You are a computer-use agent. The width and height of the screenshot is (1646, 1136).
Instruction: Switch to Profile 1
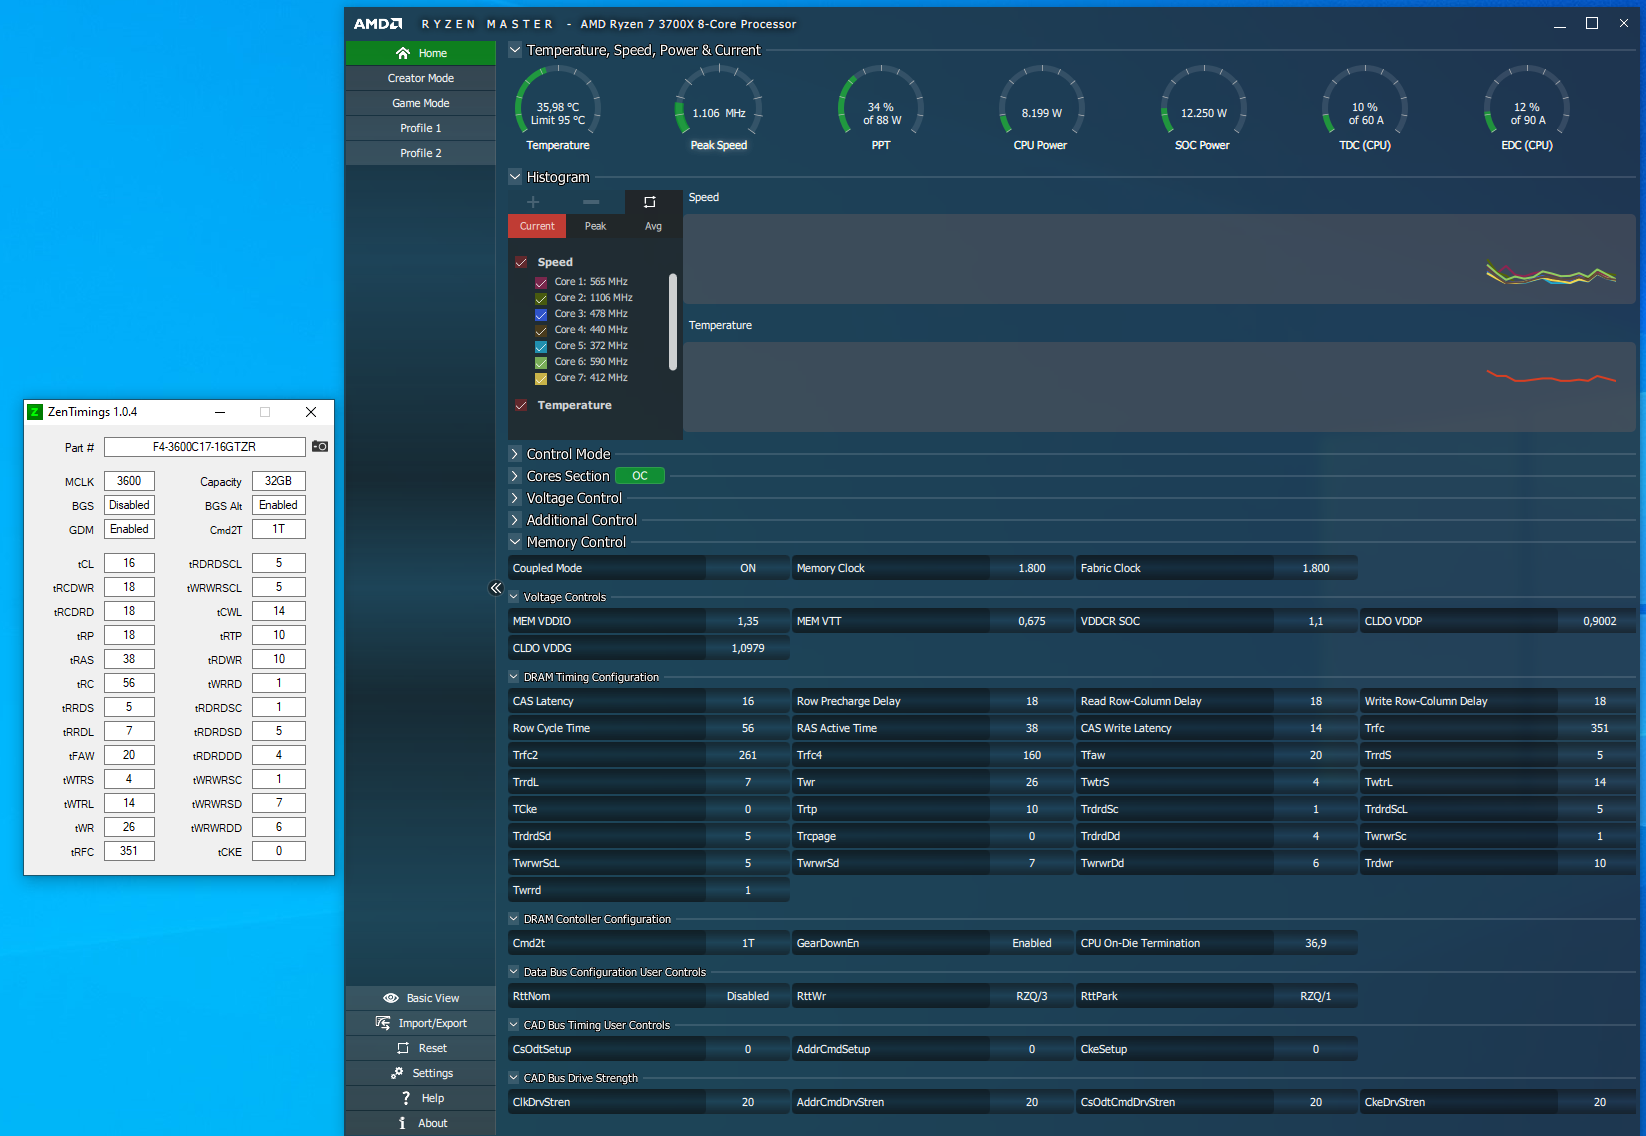pos(421,128)
